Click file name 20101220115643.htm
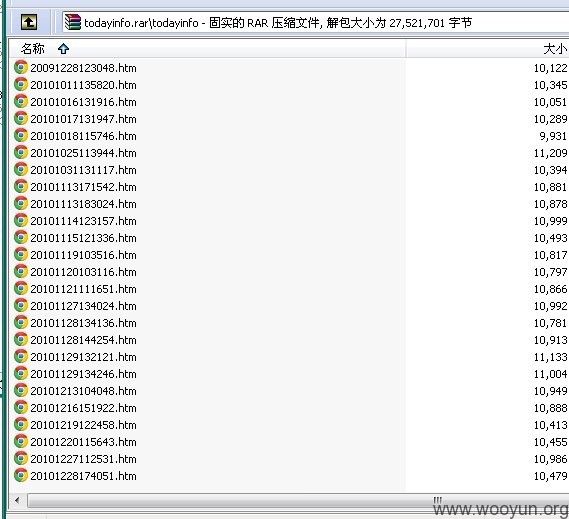The width and height of the screenshot is (569, 519). 83,442
